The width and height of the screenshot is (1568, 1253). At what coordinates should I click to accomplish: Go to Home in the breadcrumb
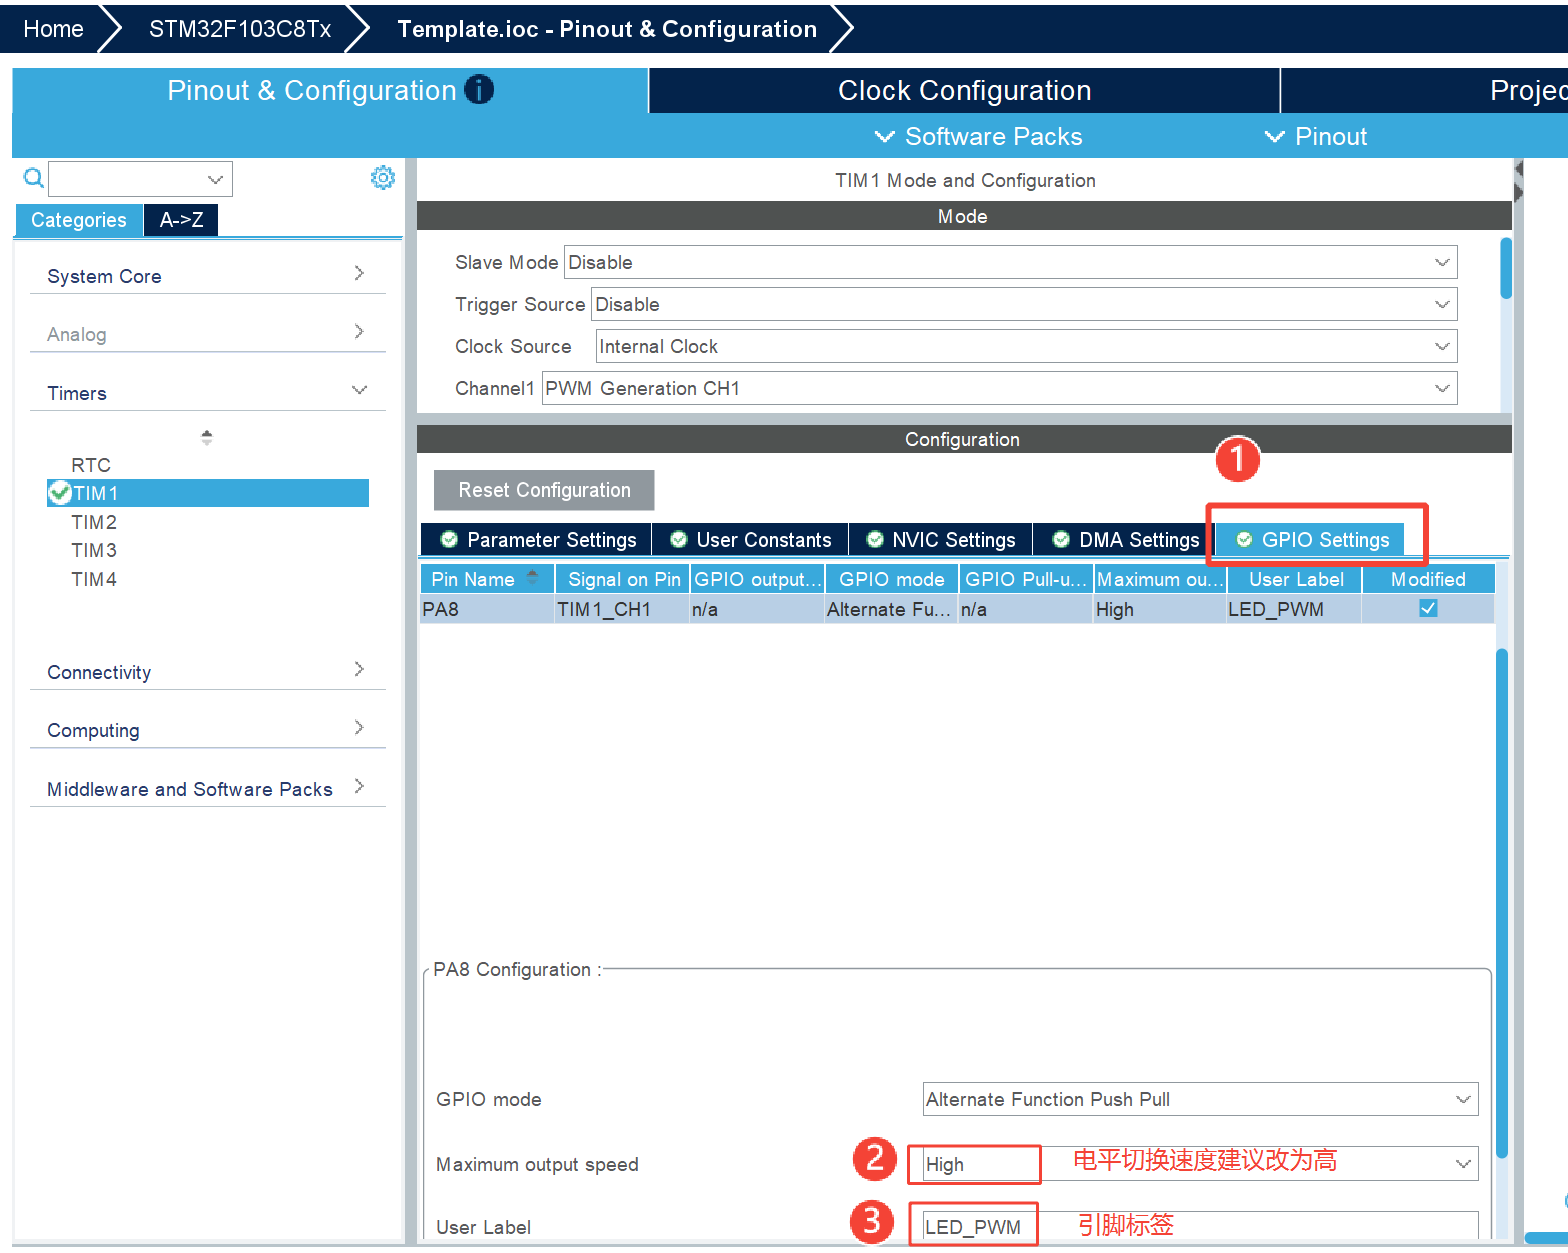click(53, 29)
